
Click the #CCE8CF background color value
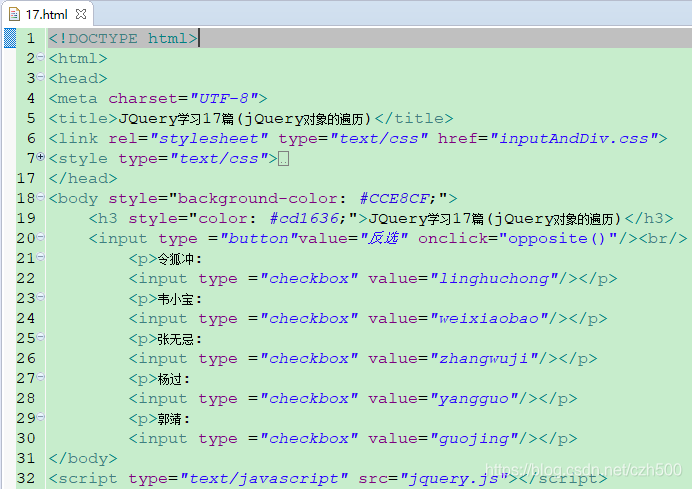[x=394, y=199]
